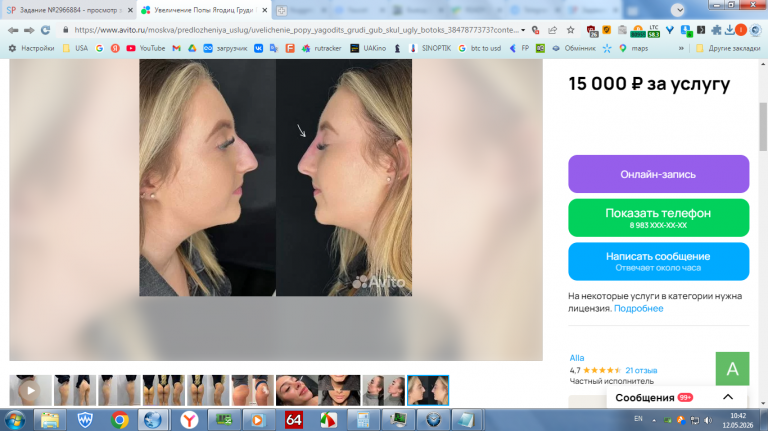Open the Обмінник bookmark
768x431 pixels.
tap(574, 48)
